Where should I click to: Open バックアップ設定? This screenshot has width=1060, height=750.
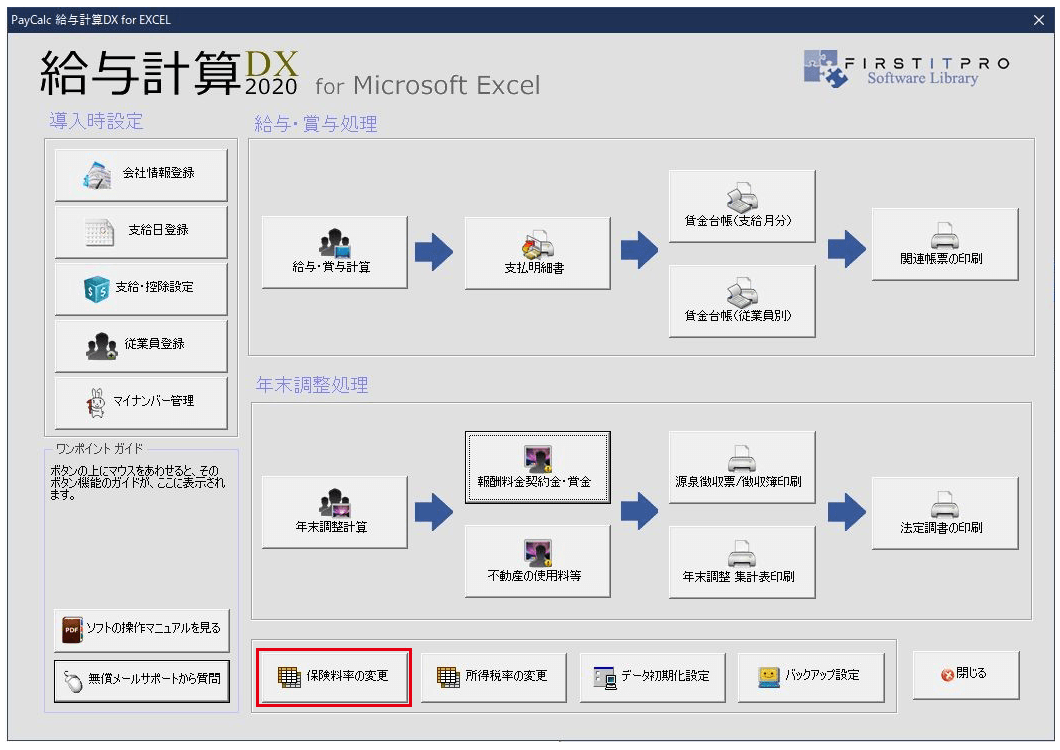pos(811,677)
